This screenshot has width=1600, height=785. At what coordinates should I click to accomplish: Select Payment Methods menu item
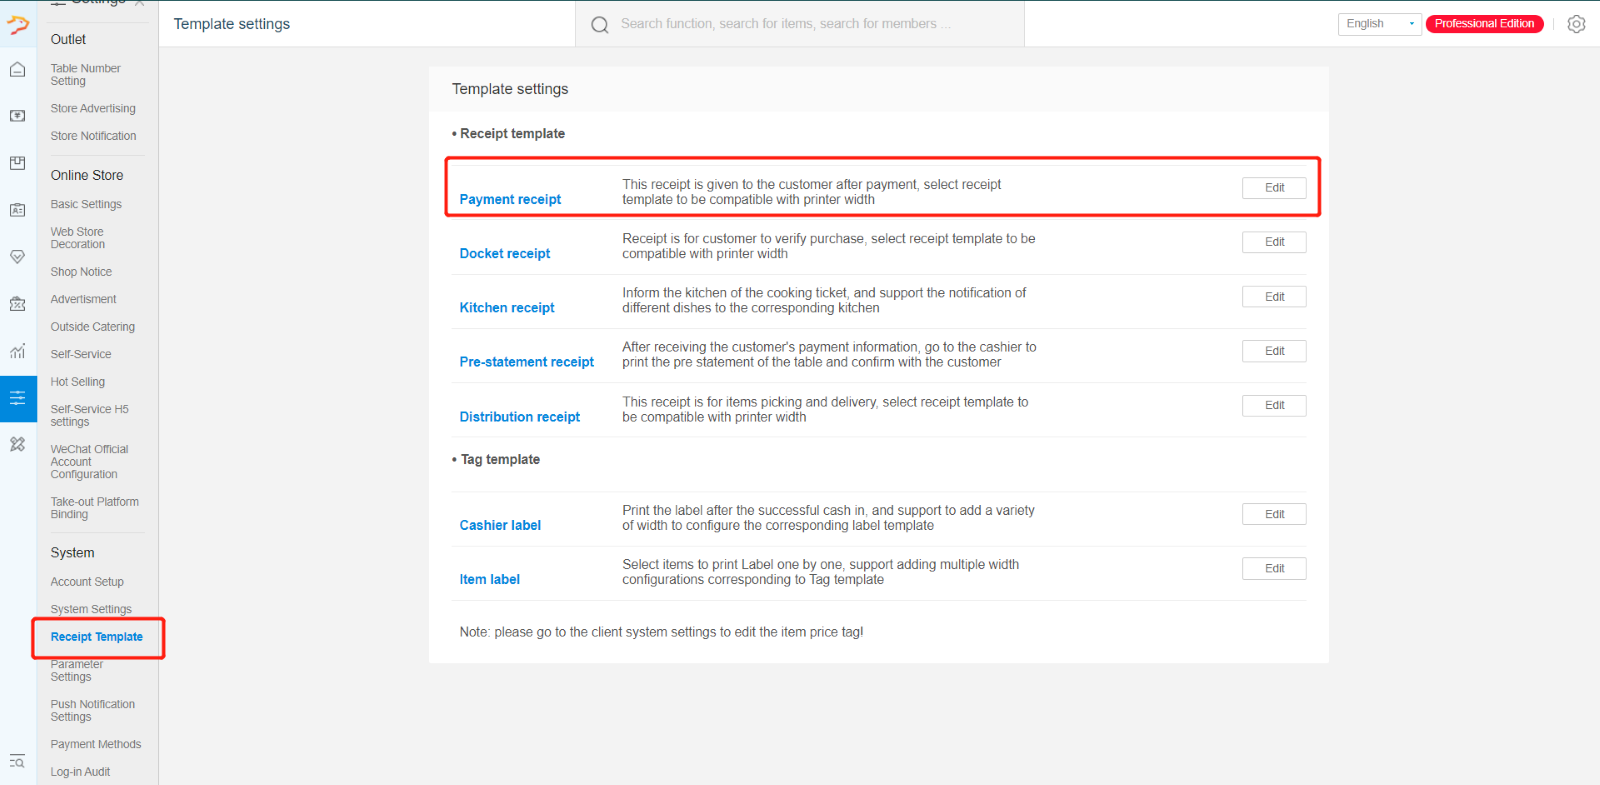(x=96, y=744)
